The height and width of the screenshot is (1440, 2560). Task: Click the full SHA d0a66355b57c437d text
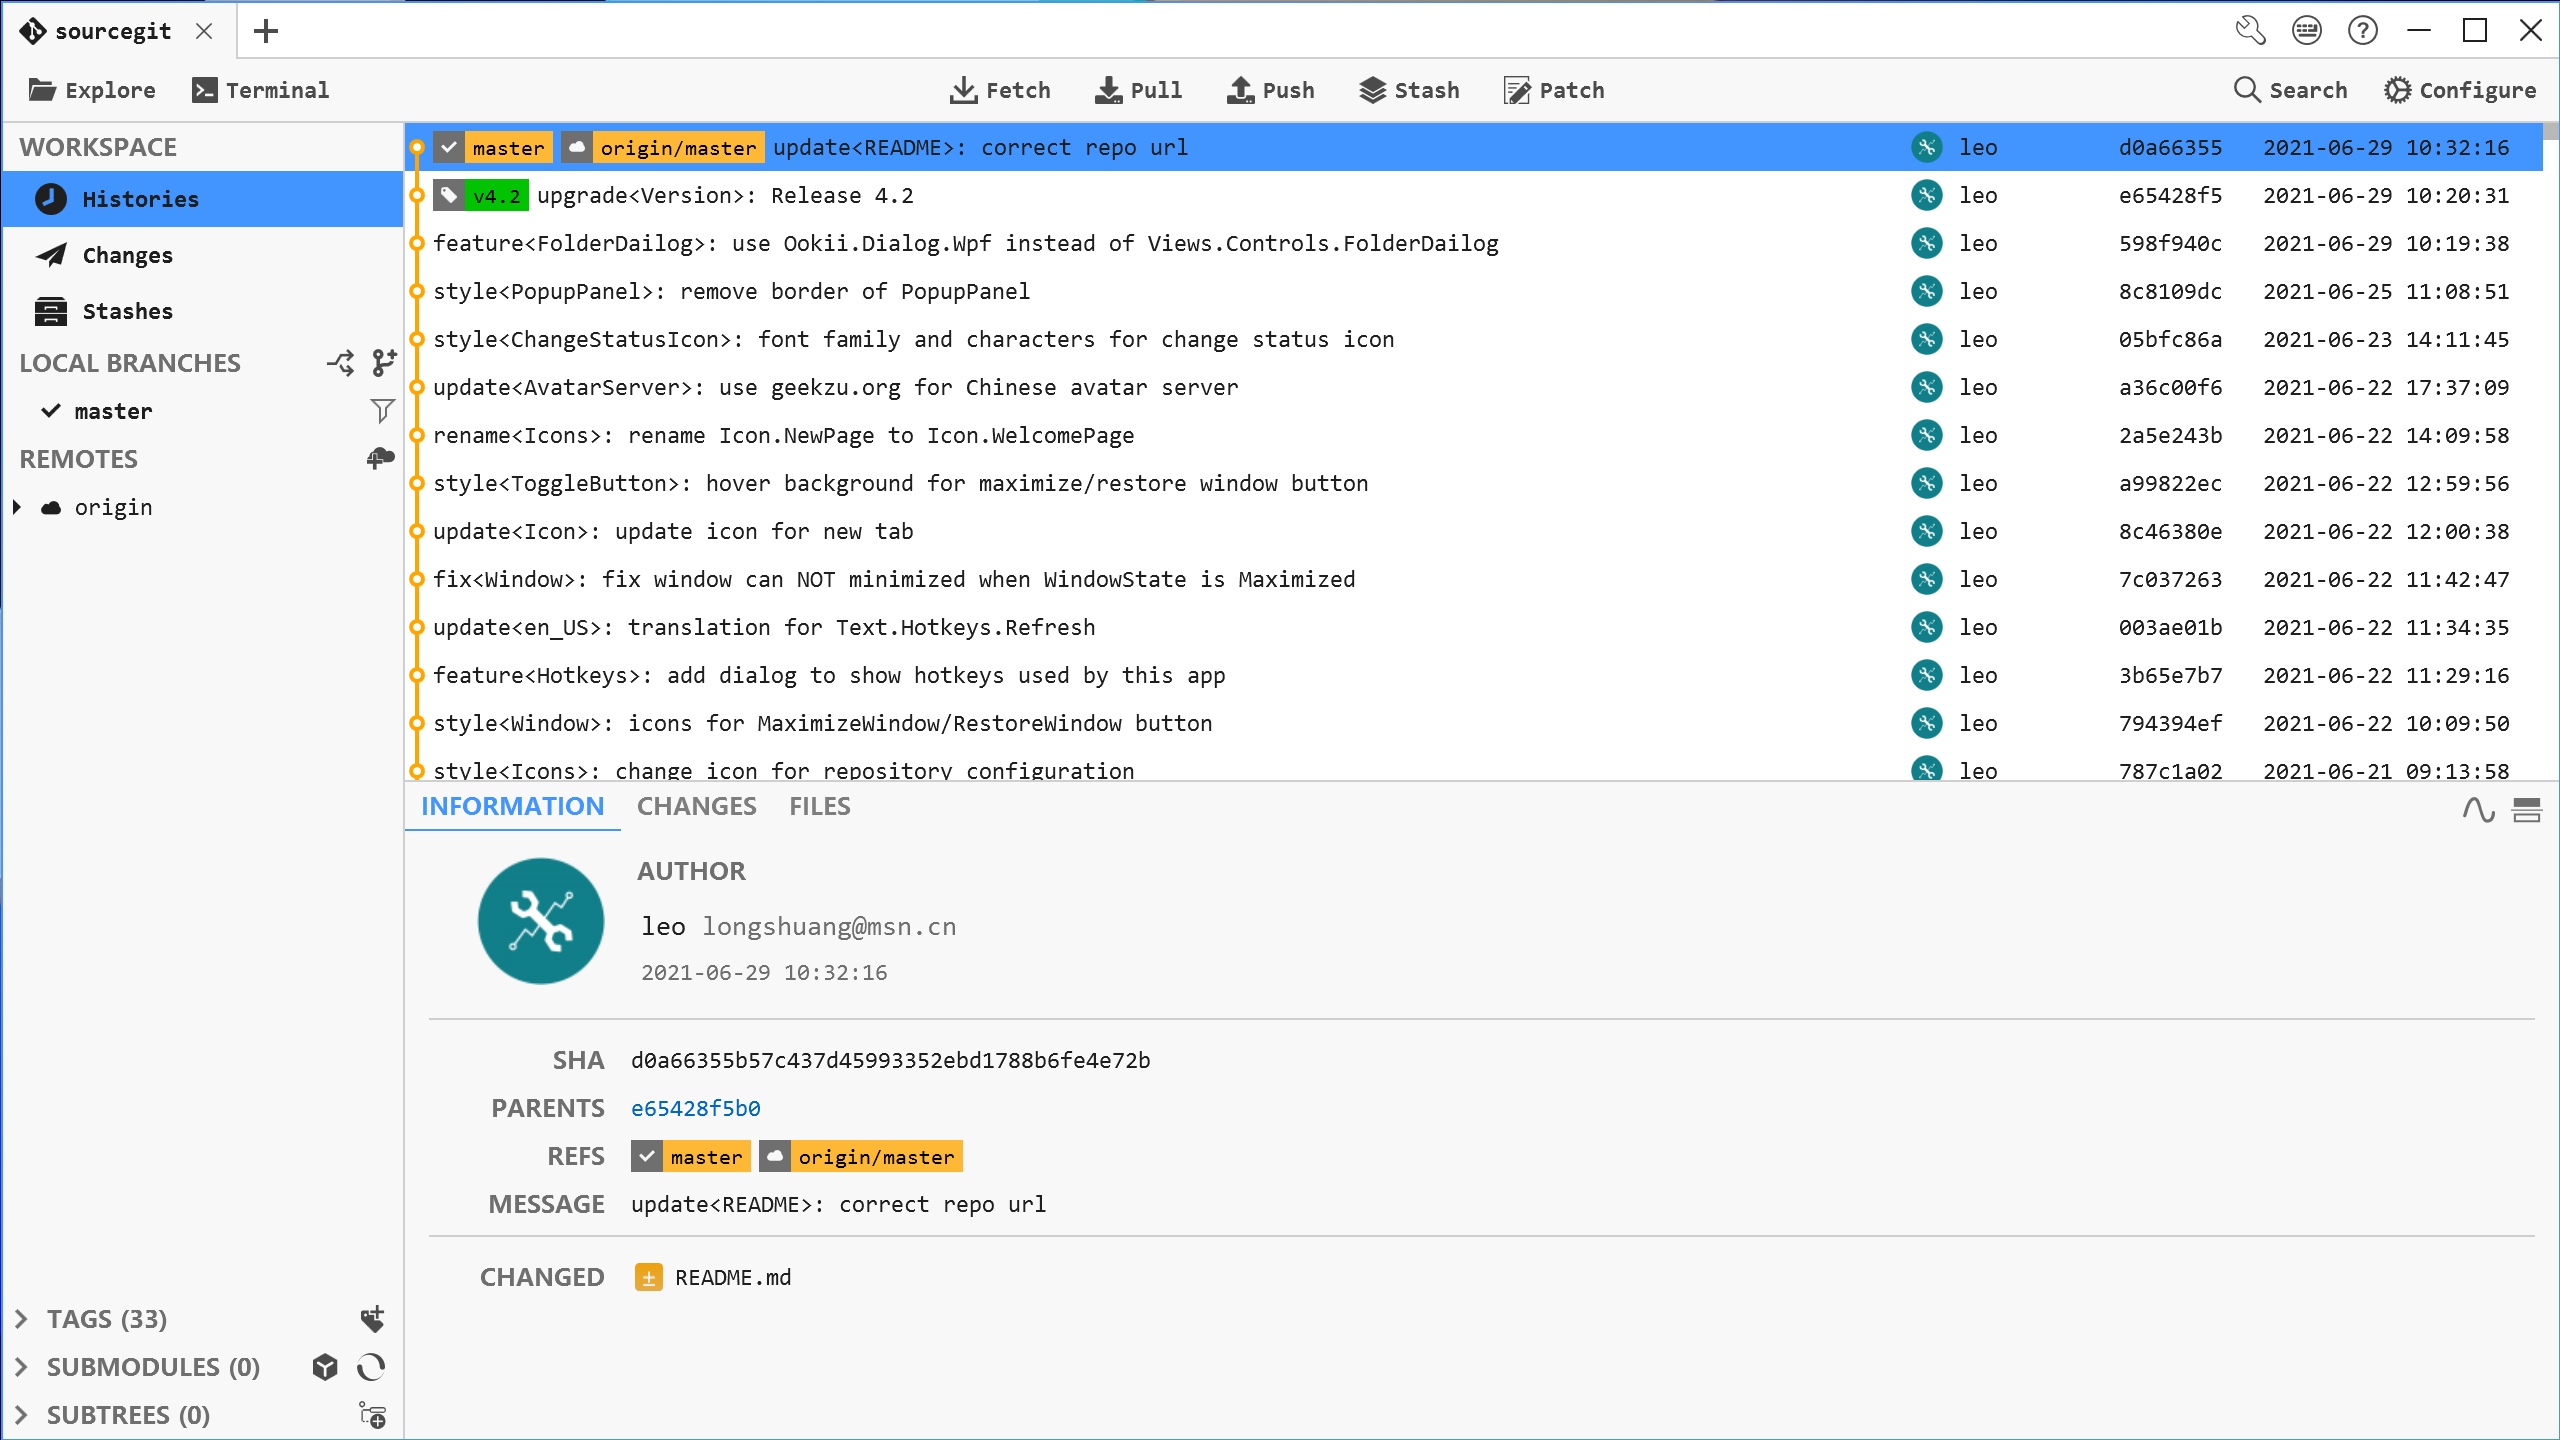pos(890,1060)
